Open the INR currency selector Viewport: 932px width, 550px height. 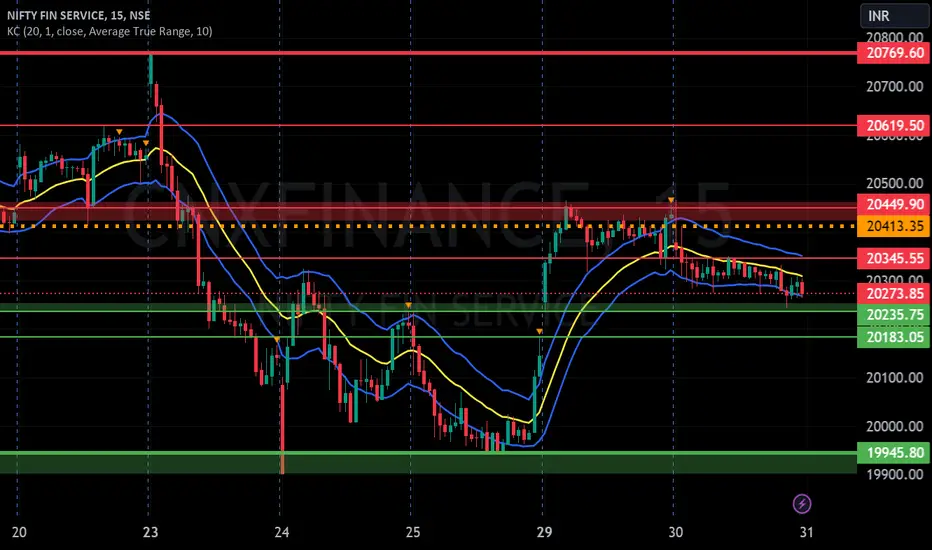click(894, 15)
